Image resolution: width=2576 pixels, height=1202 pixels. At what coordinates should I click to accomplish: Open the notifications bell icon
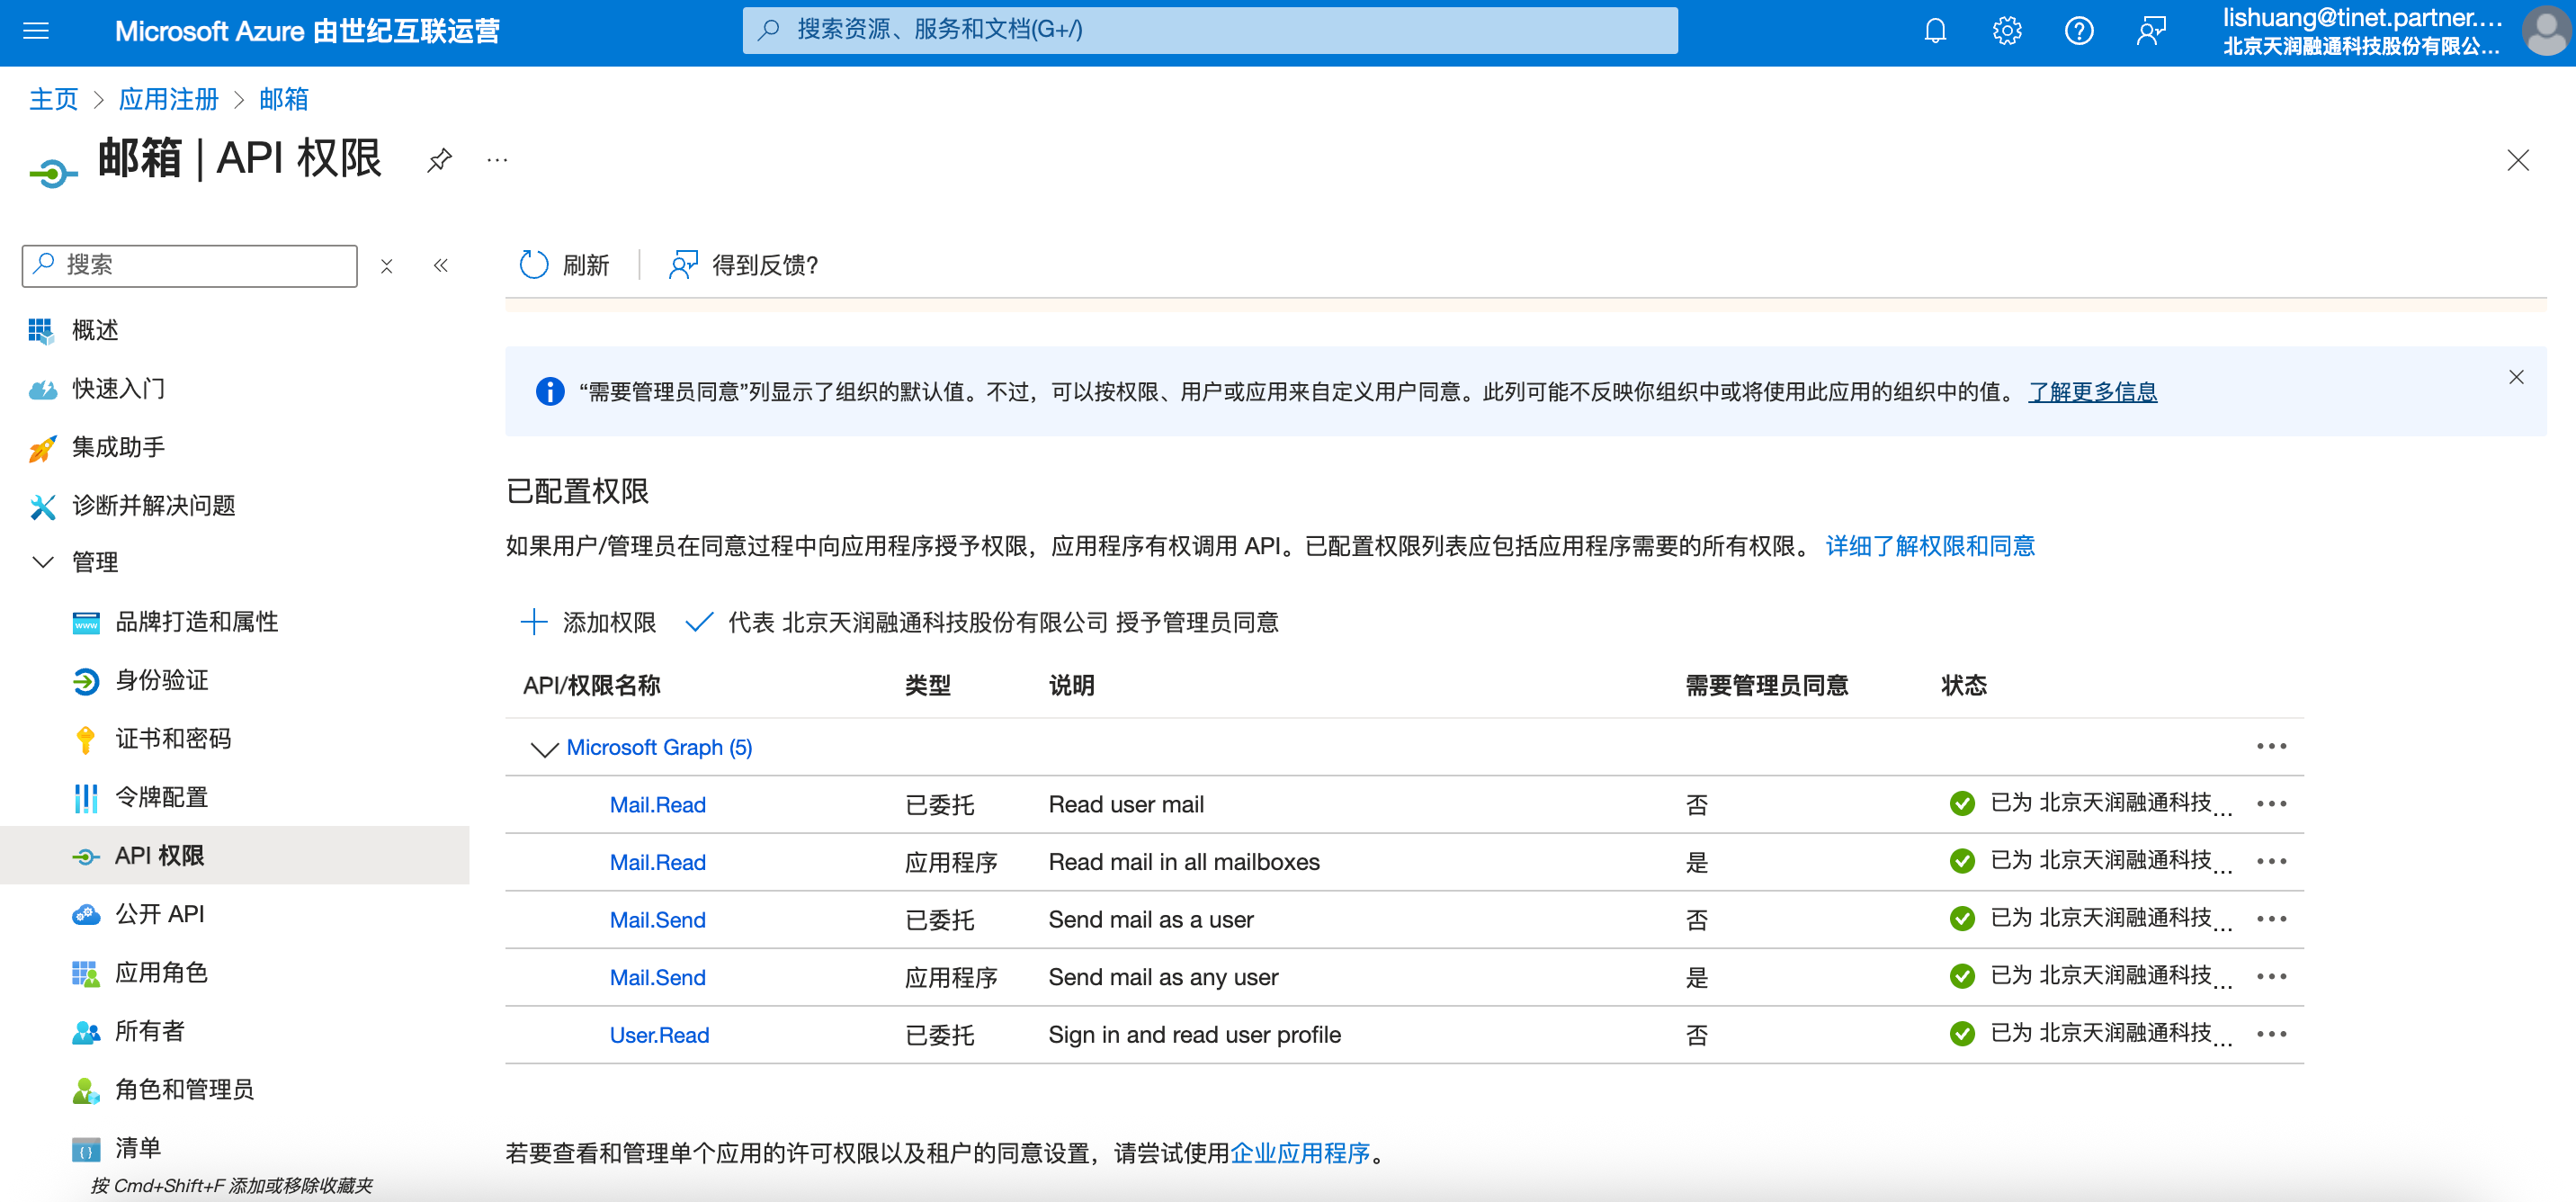pyautogui.click(x=1934, y=31)
